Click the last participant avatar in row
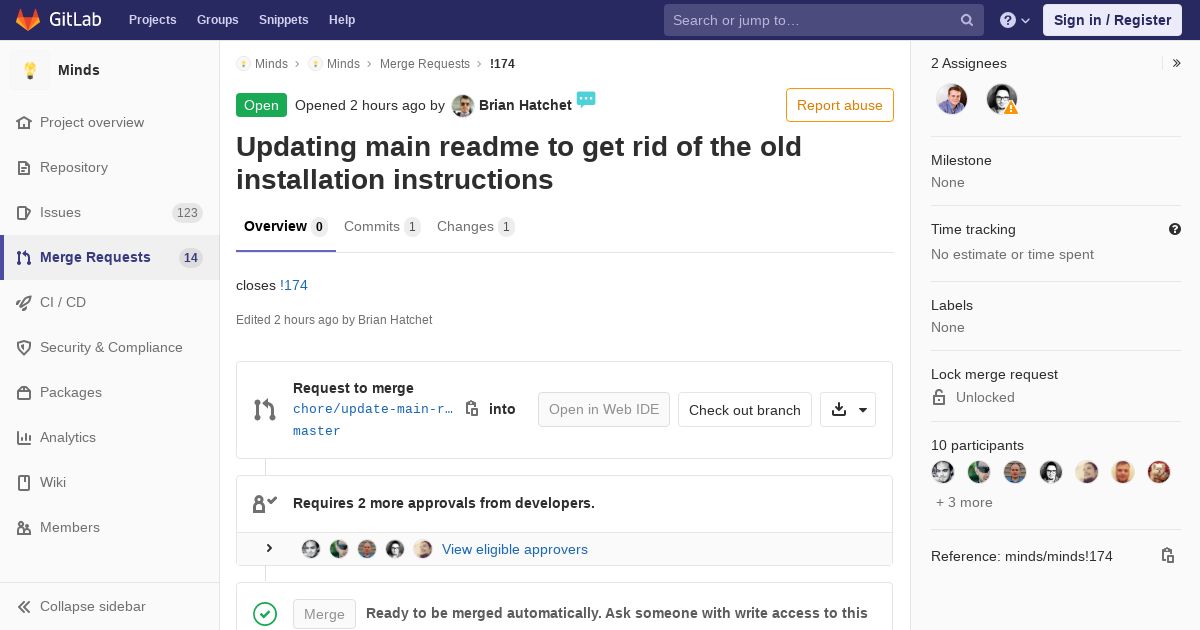The height and width of the screenshot is (630, 1200). click(1159, 472)
